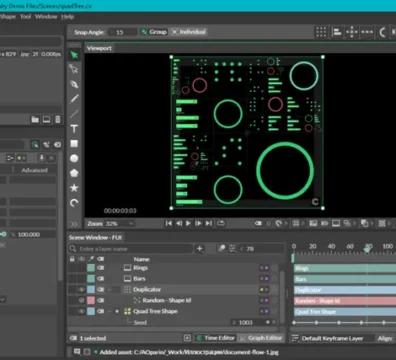396x360 pixels.
Task: Select the Arc shape tool
Action: click(74, 203)
